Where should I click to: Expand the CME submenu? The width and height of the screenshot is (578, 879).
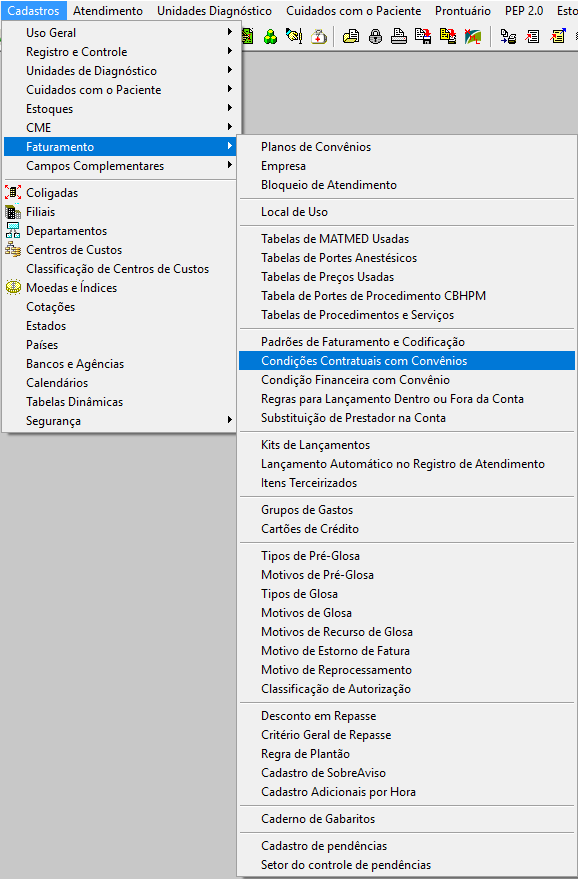(120, 128)
